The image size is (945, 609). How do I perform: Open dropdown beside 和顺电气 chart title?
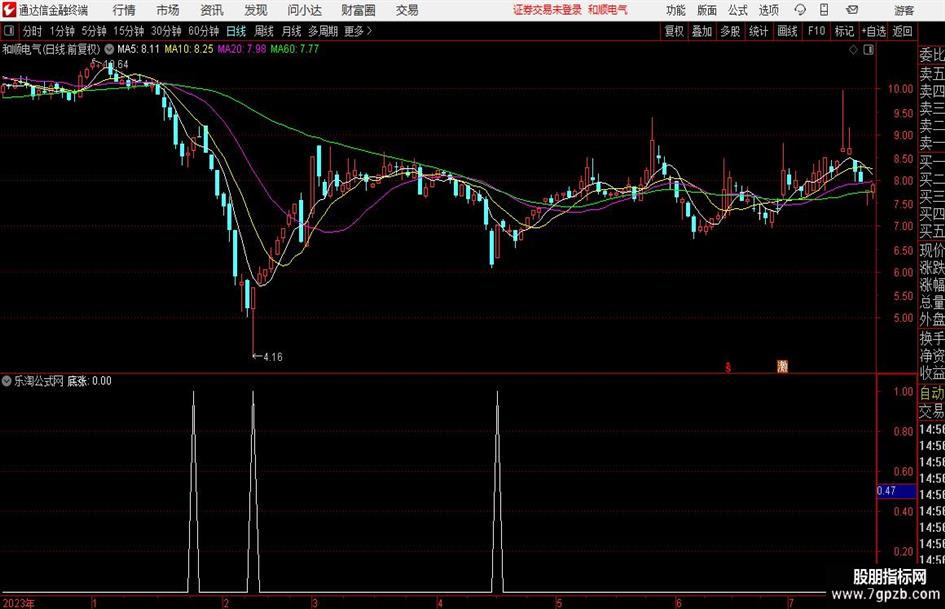coord(109,49)
